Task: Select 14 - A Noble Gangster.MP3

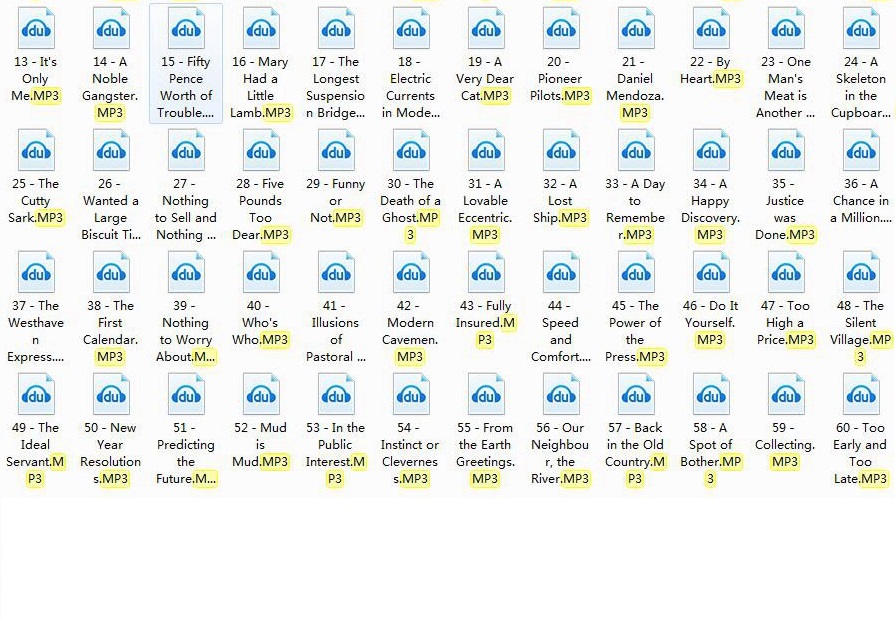Action: tap(110, 29)
